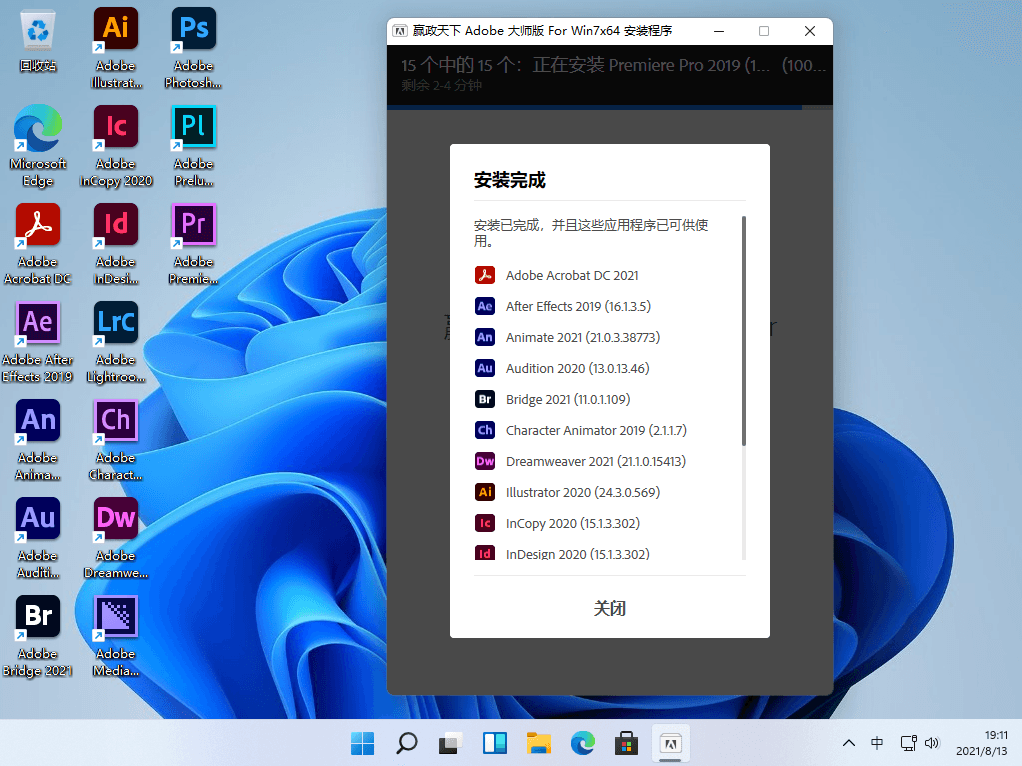The width and height of the screenshot is (1022, 766).
Task: Select 'Bridge 2021 (11.0.1.109)' entry
Action: [568, 399]
